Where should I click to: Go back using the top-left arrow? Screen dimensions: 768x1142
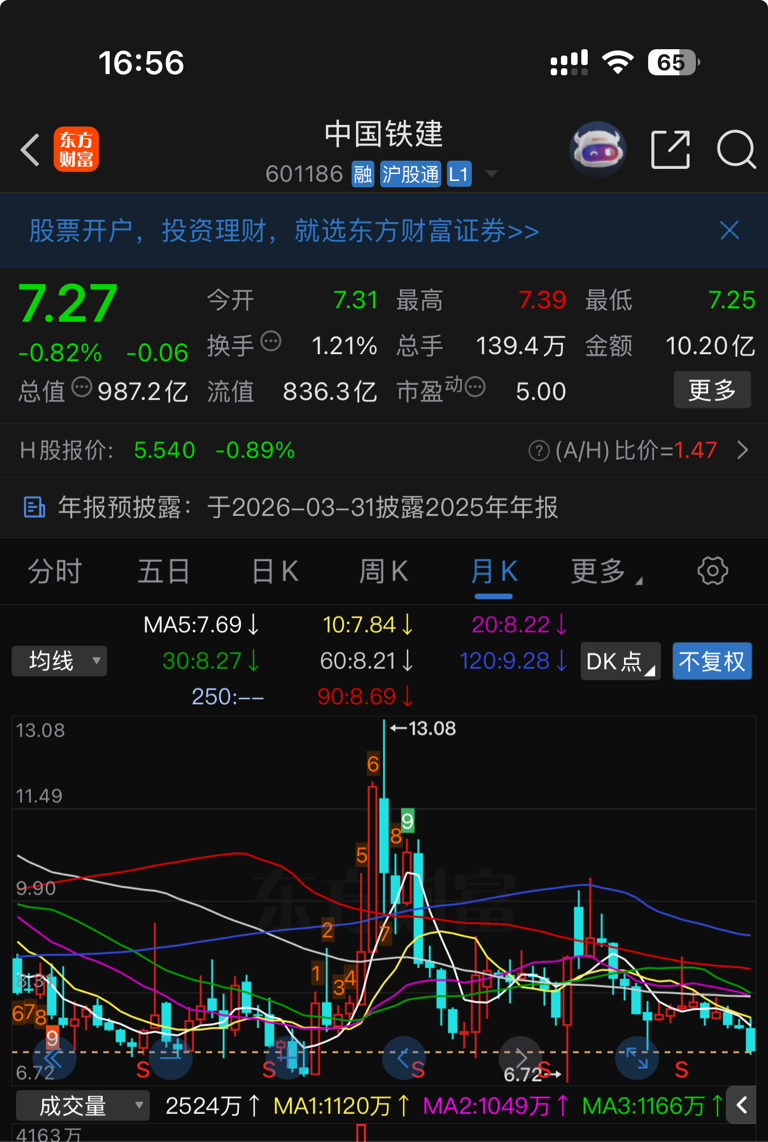tap(30, 150)
